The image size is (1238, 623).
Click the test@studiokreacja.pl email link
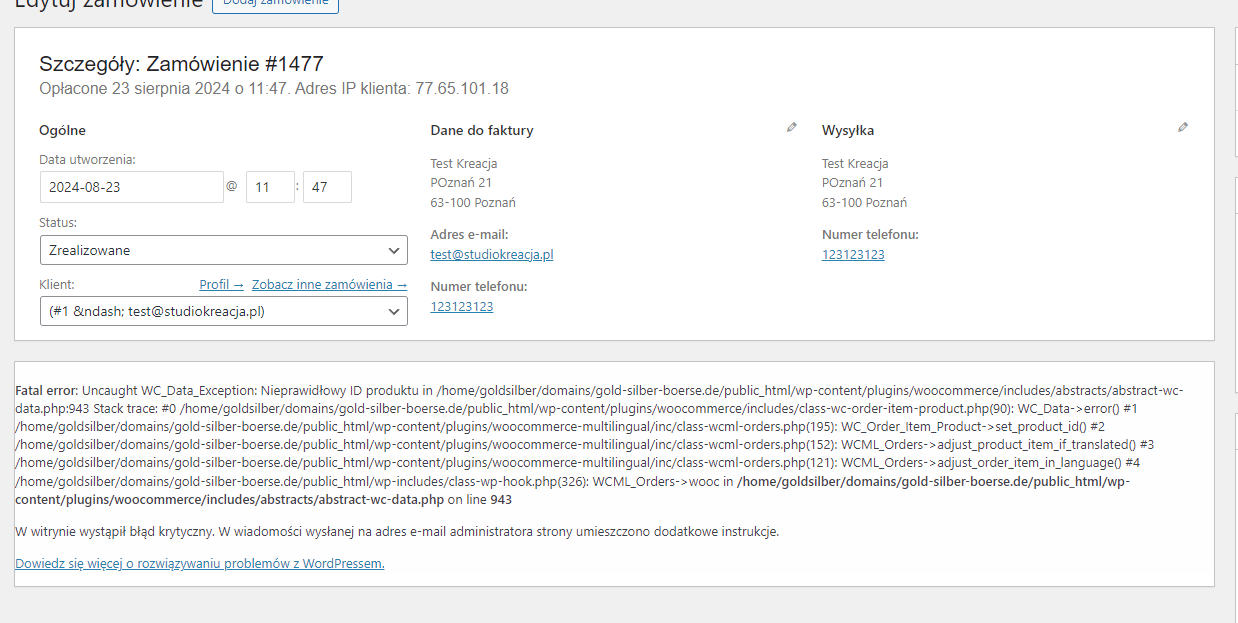tap(492, 254)
